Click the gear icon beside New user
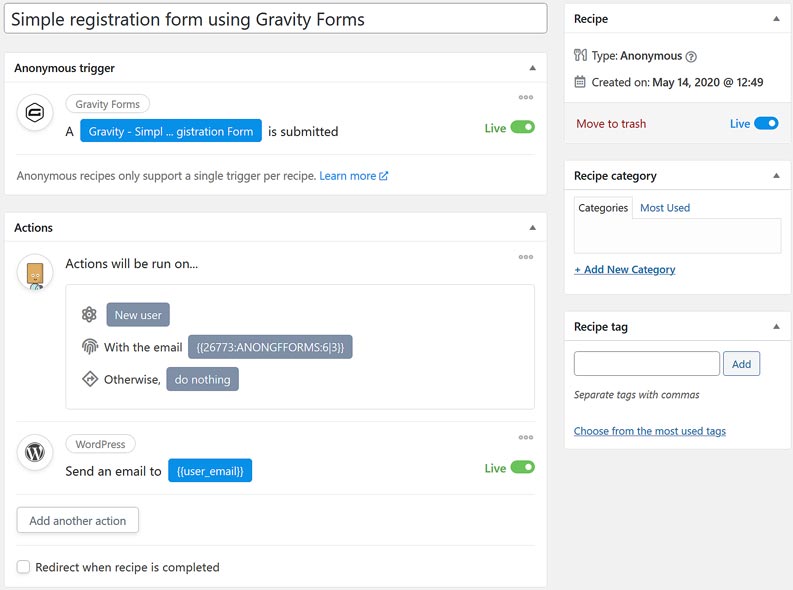Viewport: 793px width, 590px height. 89,314
